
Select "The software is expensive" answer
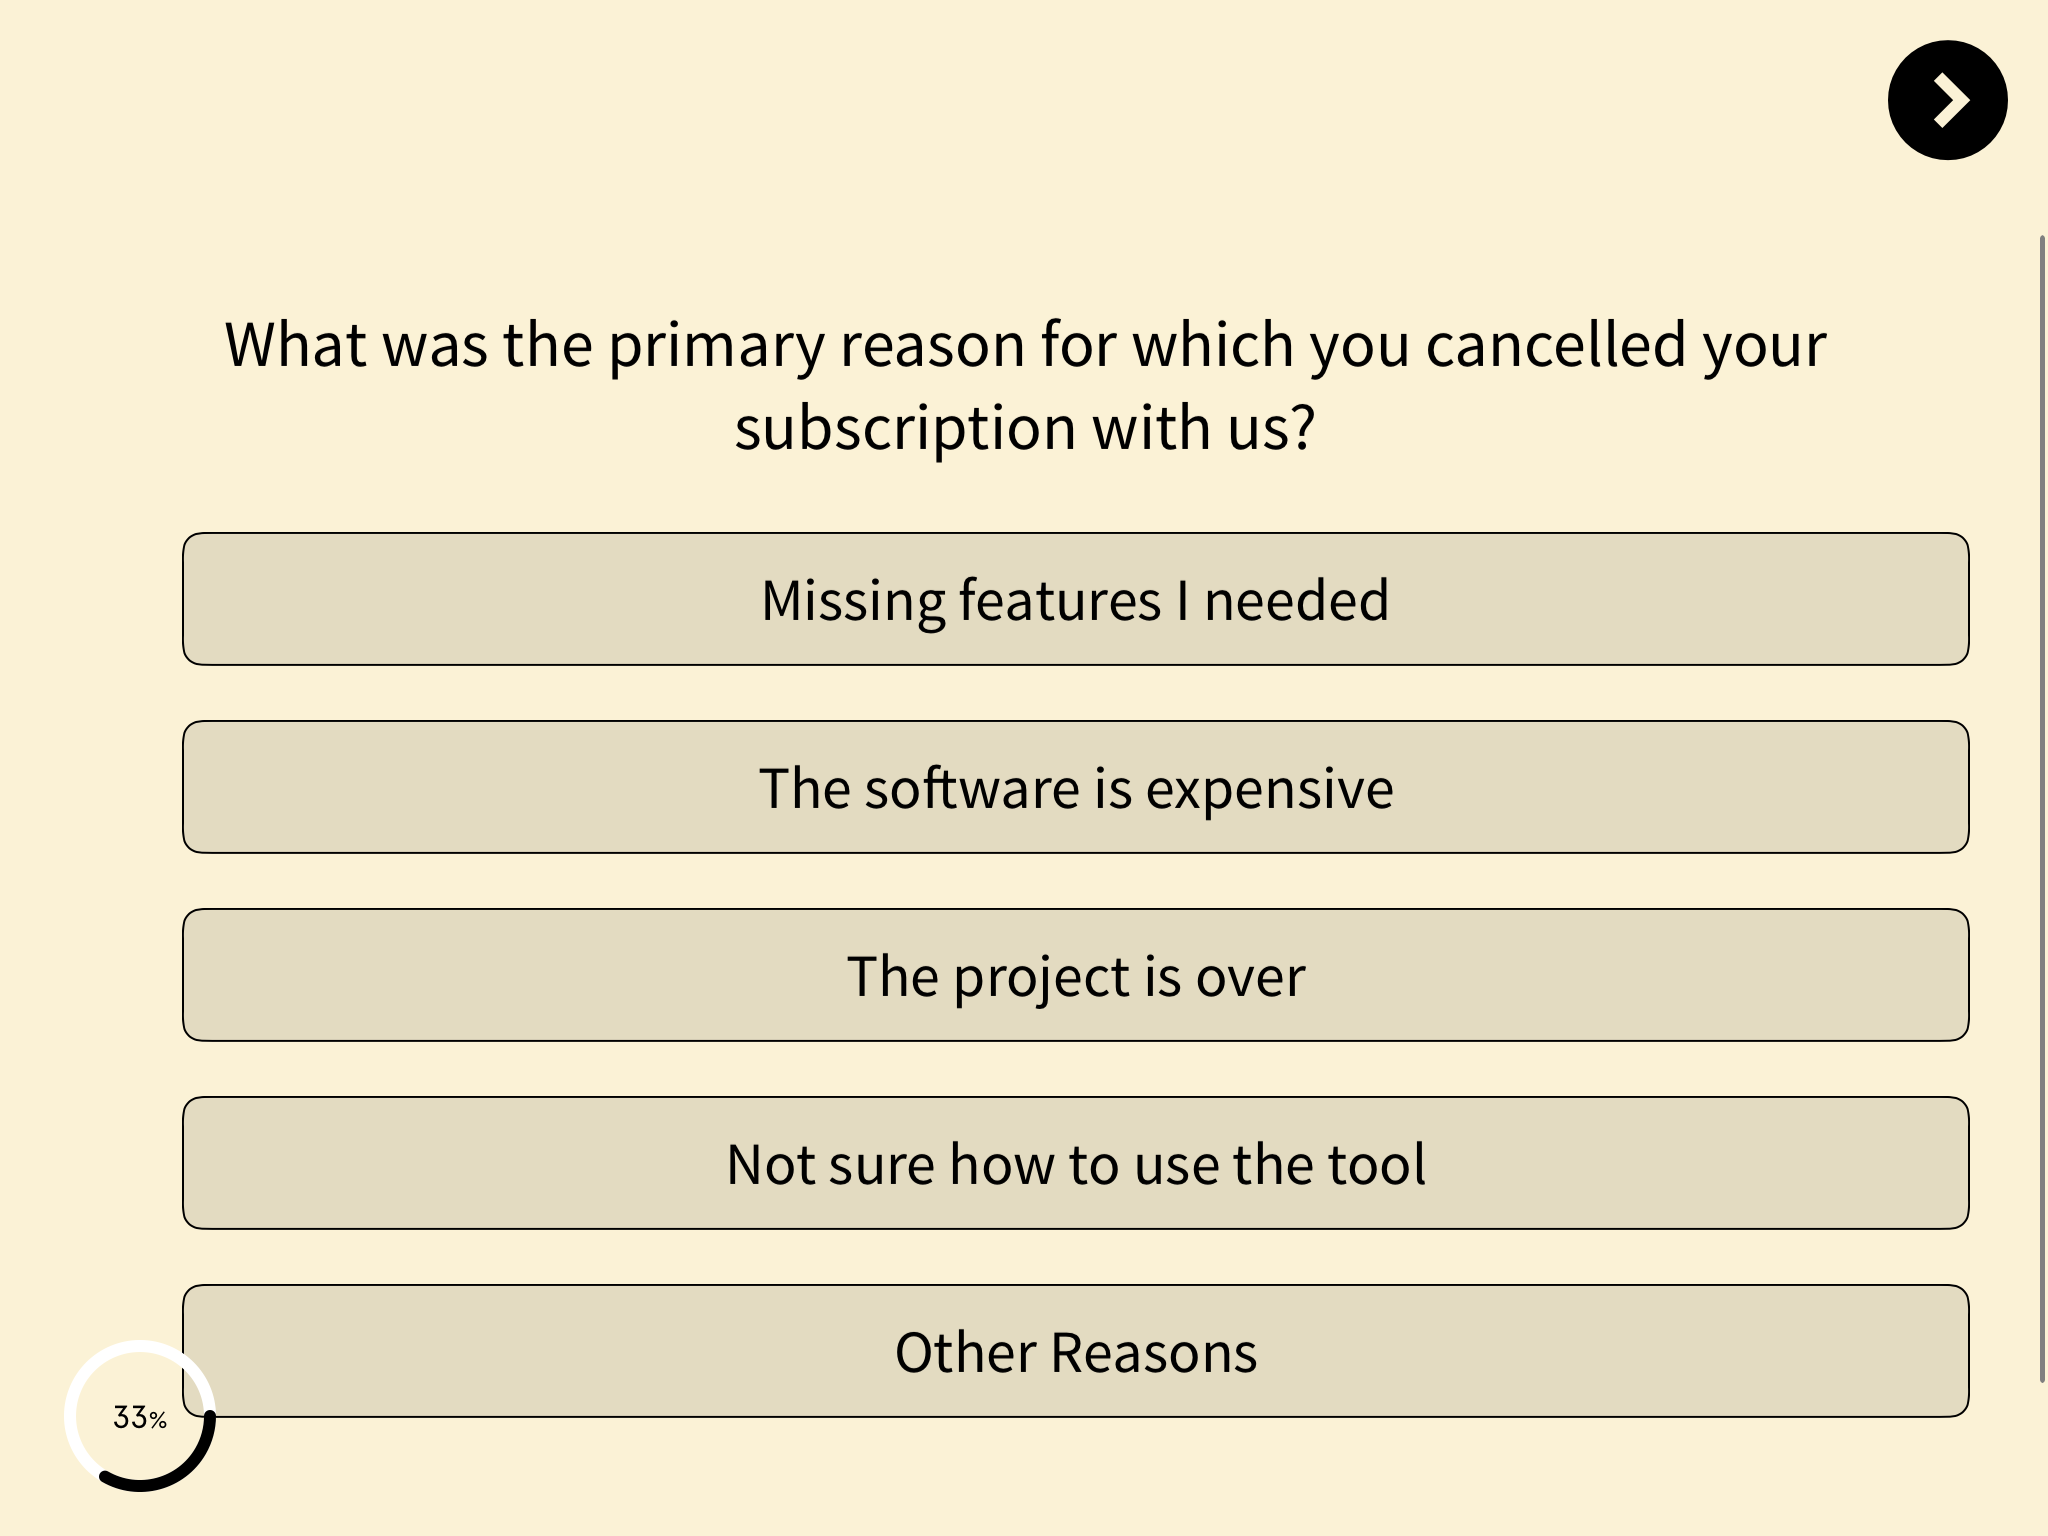coord(1075,787)
